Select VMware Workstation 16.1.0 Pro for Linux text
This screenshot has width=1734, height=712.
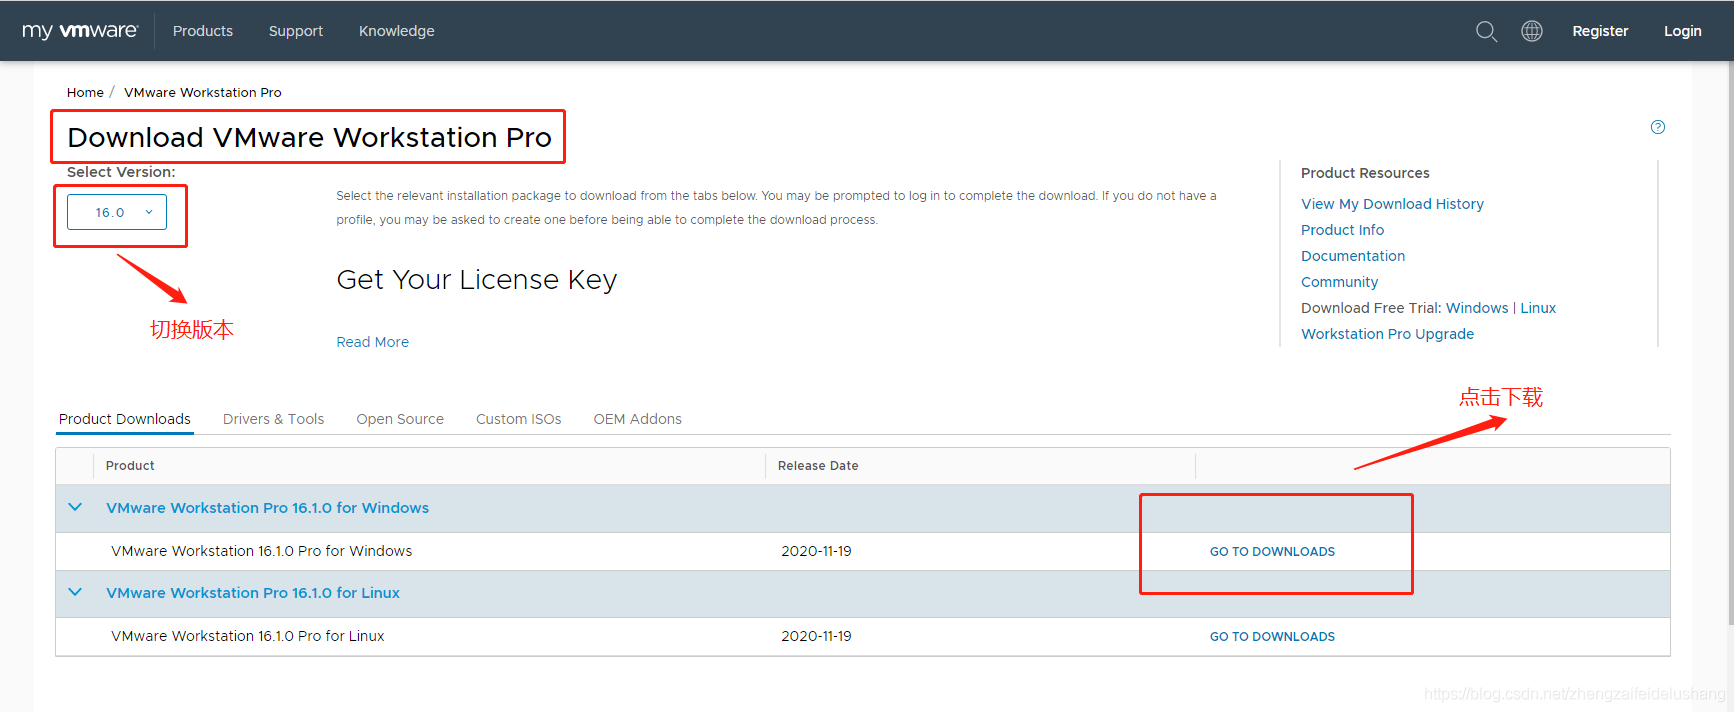tap(248, 636)
